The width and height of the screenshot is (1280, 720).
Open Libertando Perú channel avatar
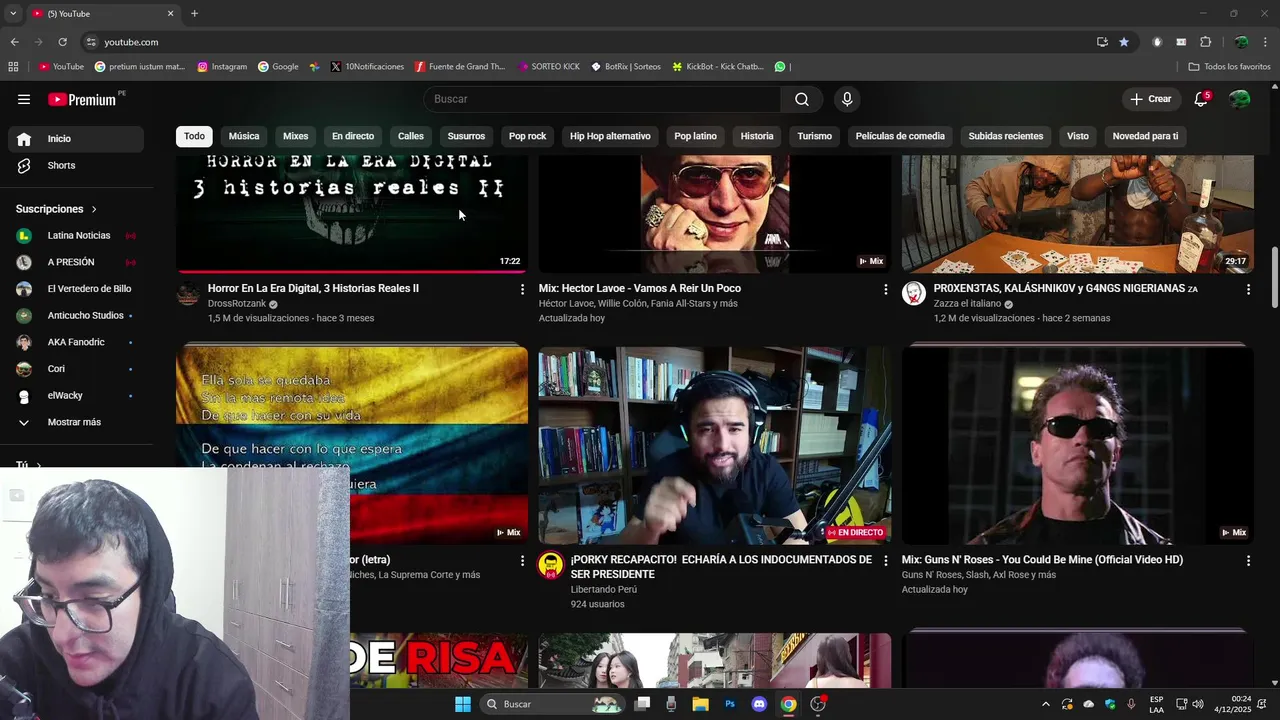551,565
